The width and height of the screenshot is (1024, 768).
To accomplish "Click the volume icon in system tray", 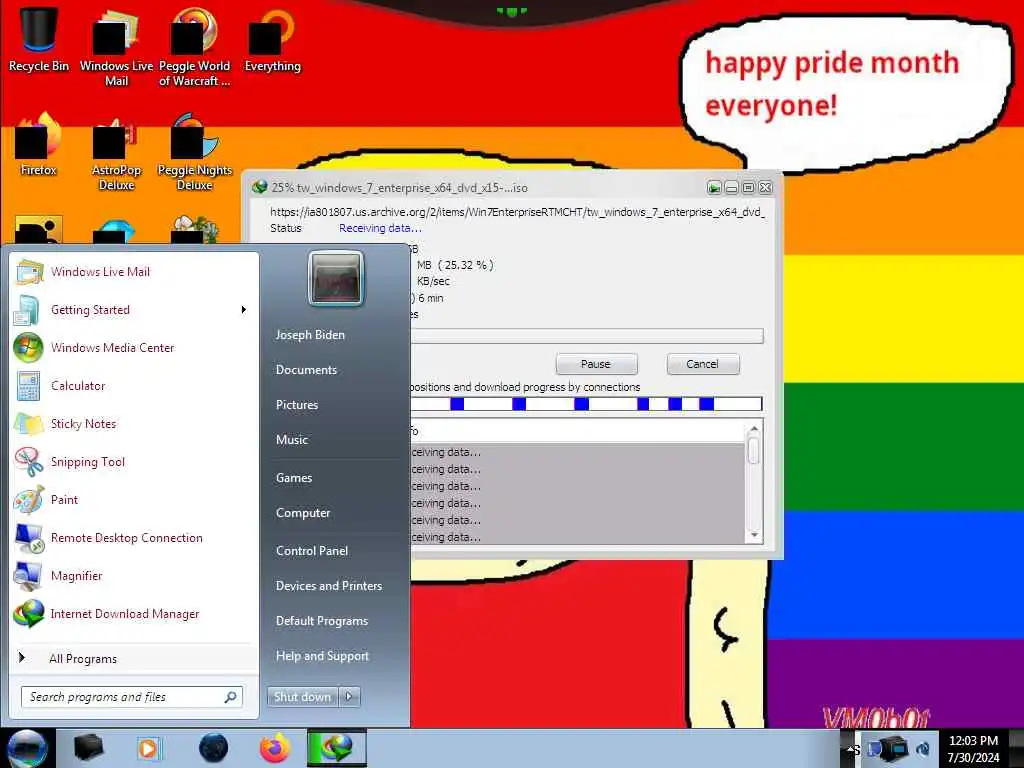I will point(923,748).
